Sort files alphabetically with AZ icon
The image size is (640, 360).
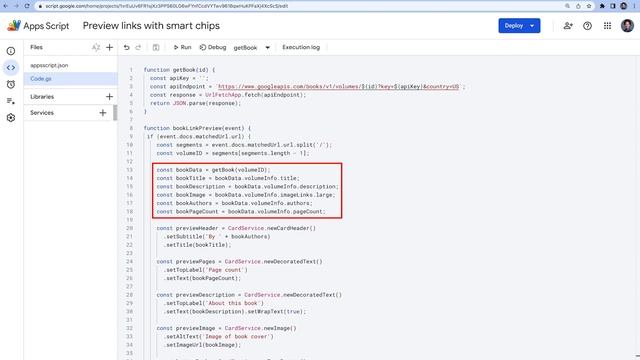pyautogui.click(x=96, y=47)
